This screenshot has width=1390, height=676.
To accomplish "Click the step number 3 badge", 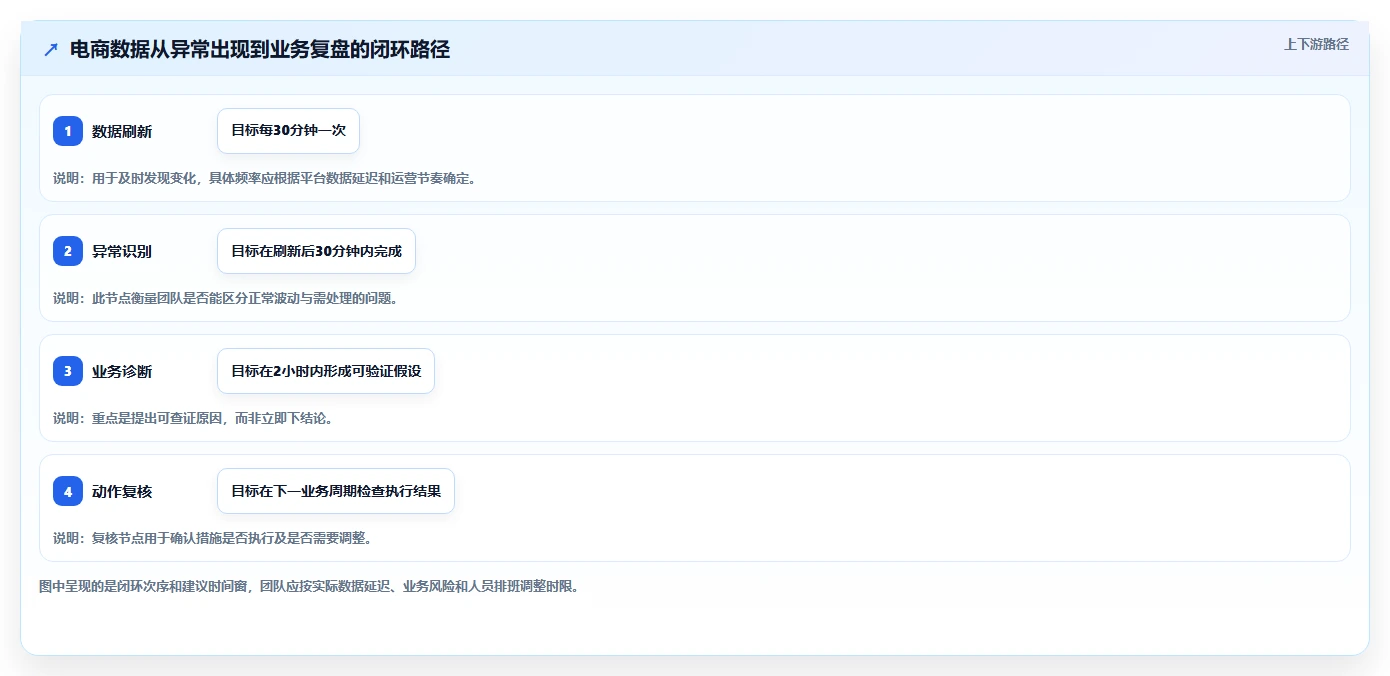I will pyautogui.click(x=68, y=371).
